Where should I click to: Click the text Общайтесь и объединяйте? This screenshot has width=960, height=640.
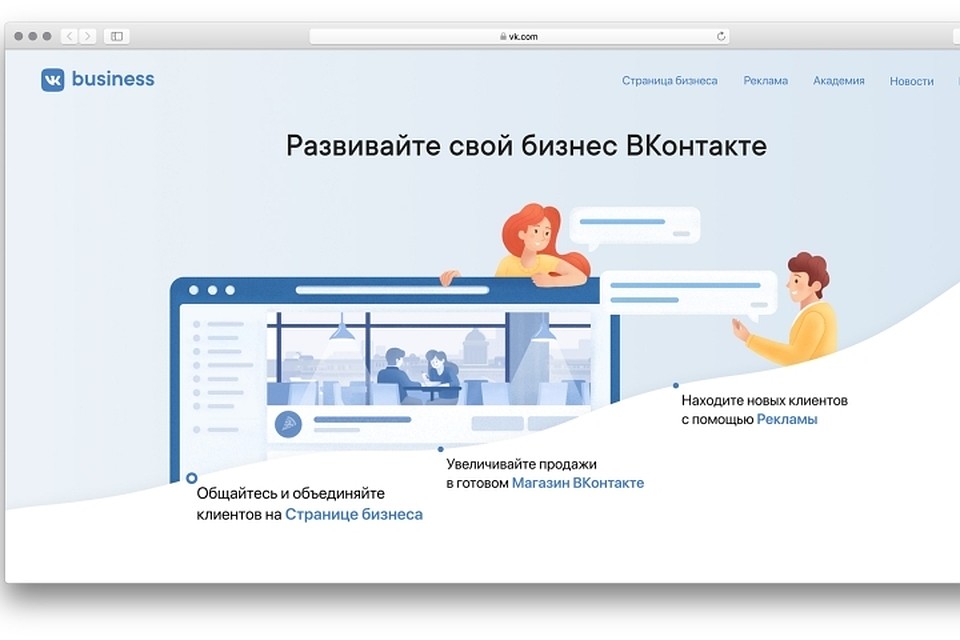(291, 493)
